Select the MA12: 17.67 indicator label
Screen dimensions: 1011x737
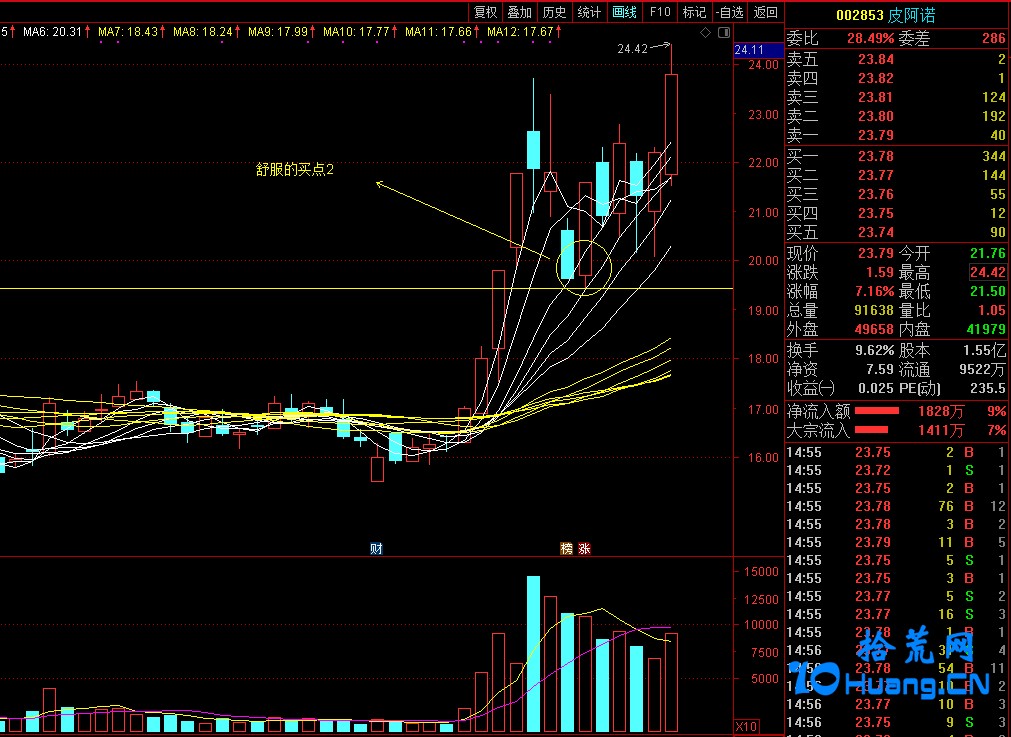[520, 32]
